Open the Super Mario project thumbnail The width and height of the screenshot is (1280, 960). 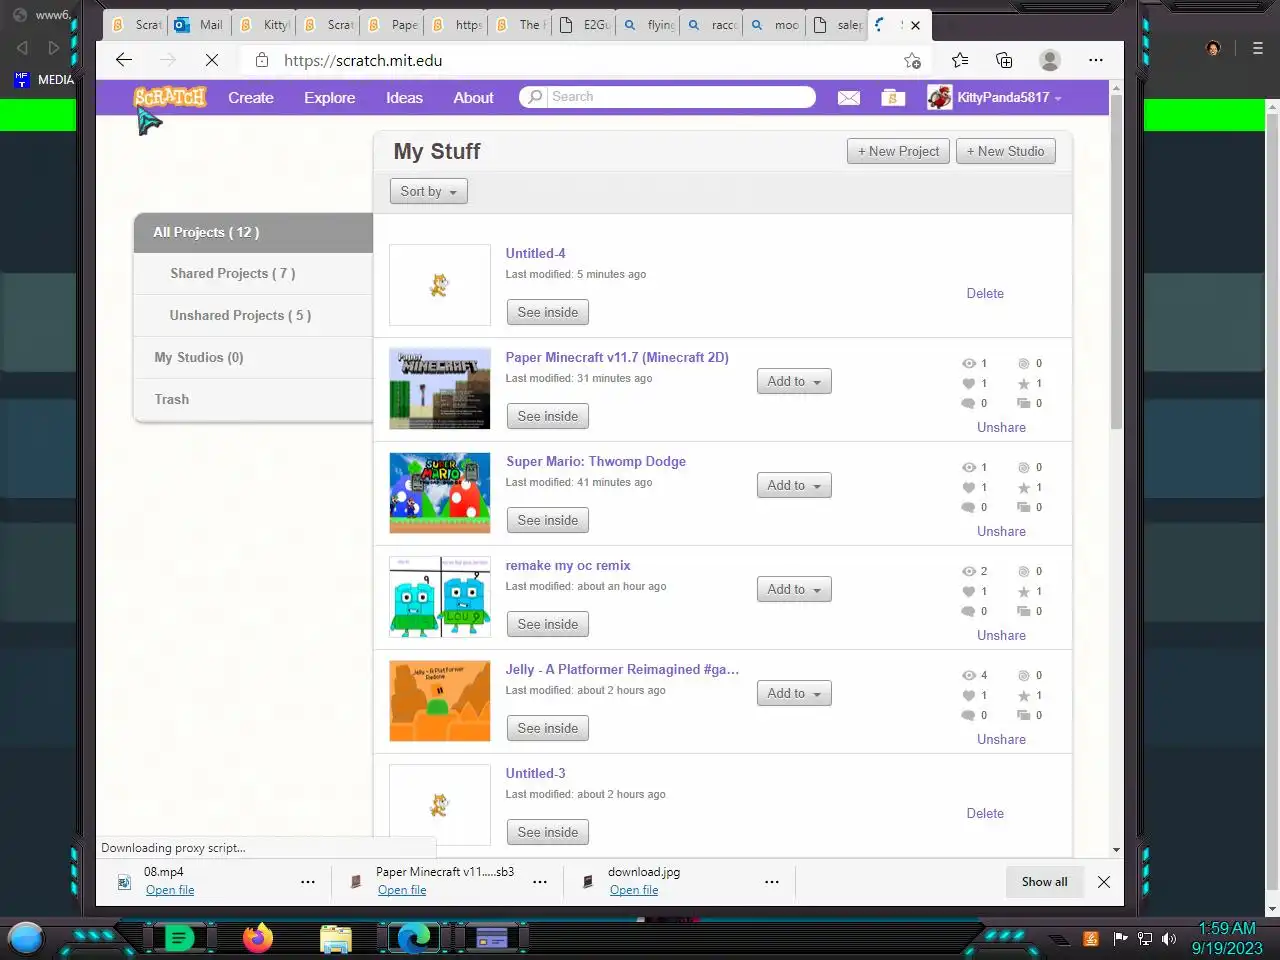click(440, 493)
